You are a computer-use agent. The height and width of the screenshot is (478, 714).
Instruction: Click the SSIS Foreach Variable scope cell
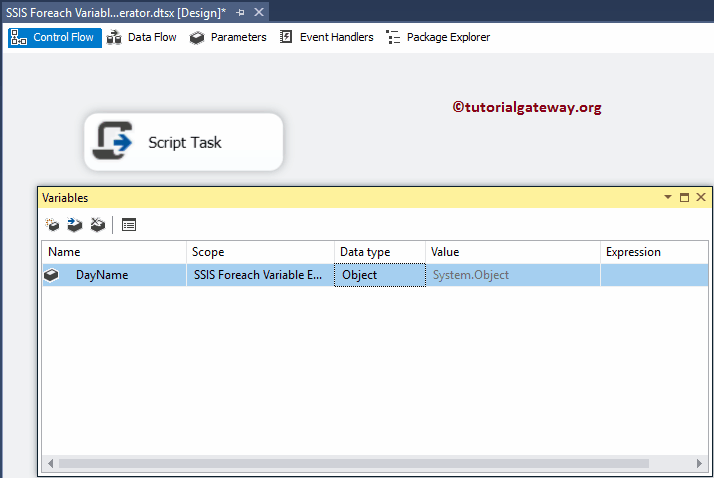tap(260, 275)
